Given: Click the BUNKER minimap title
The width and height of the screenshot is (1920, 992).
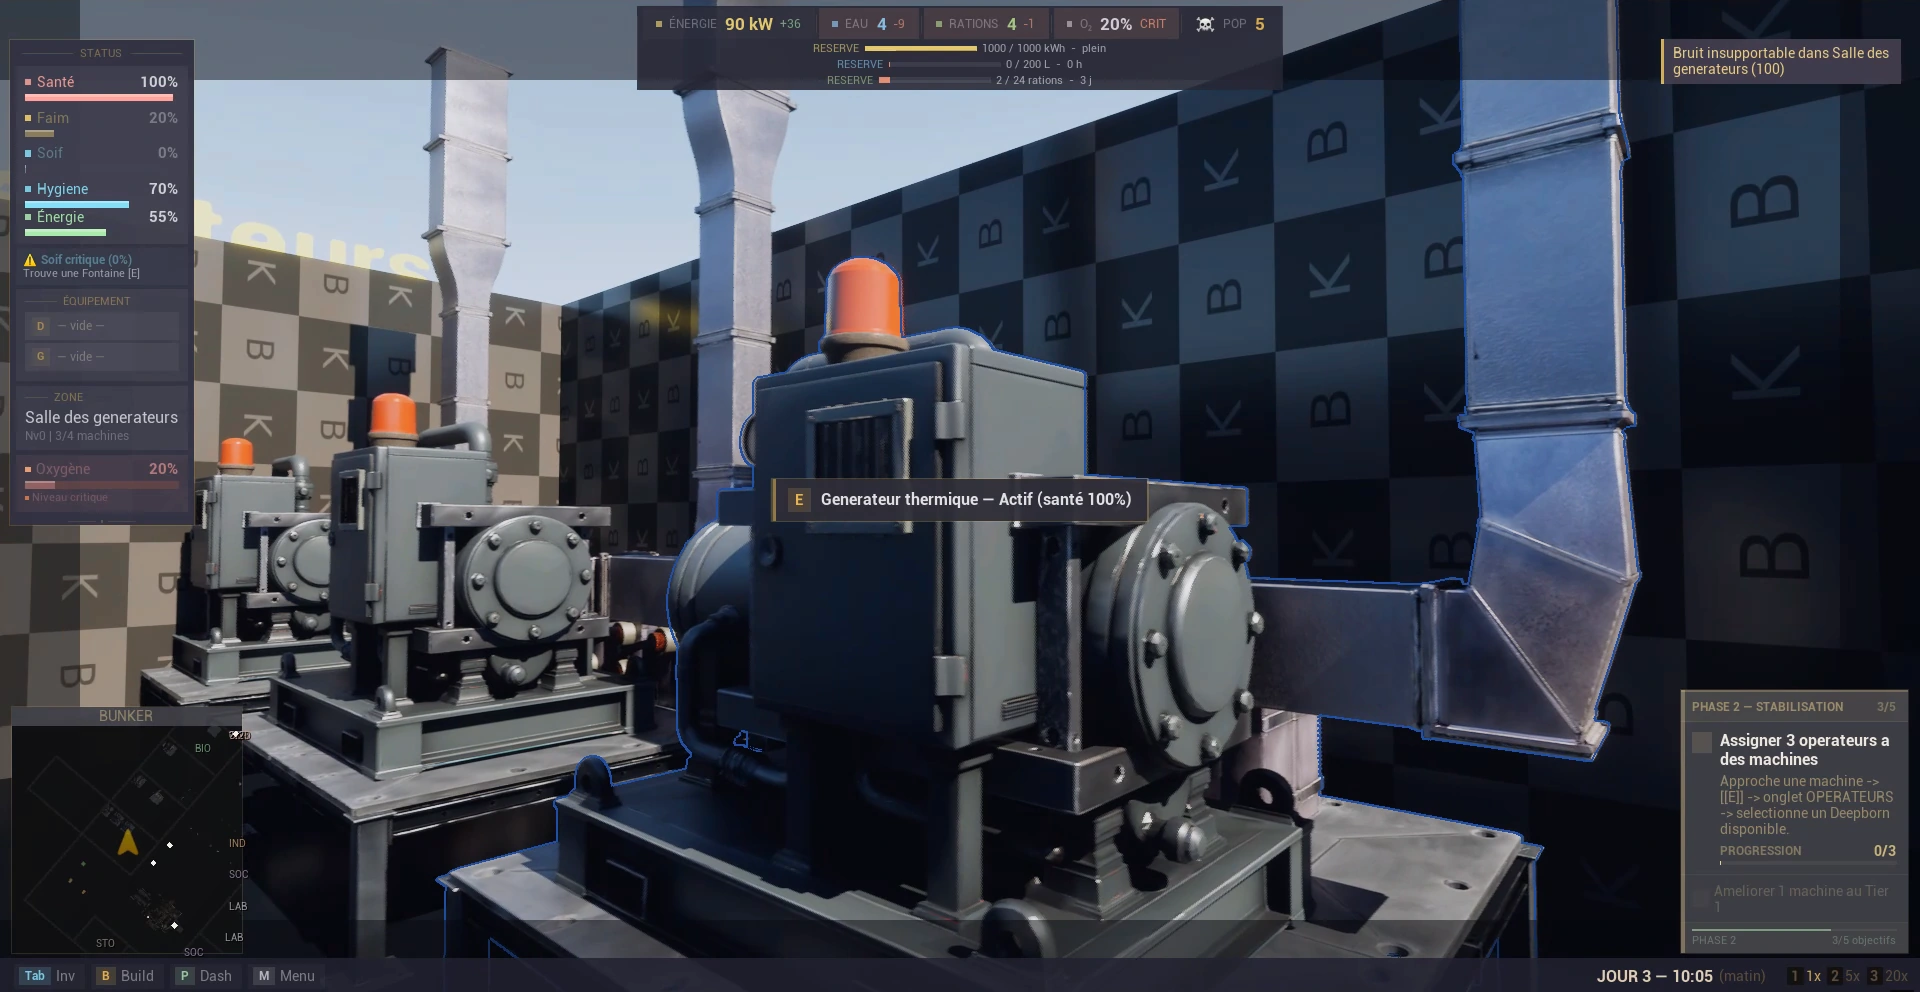Looking at the screenshot, I should pos(126,716).
